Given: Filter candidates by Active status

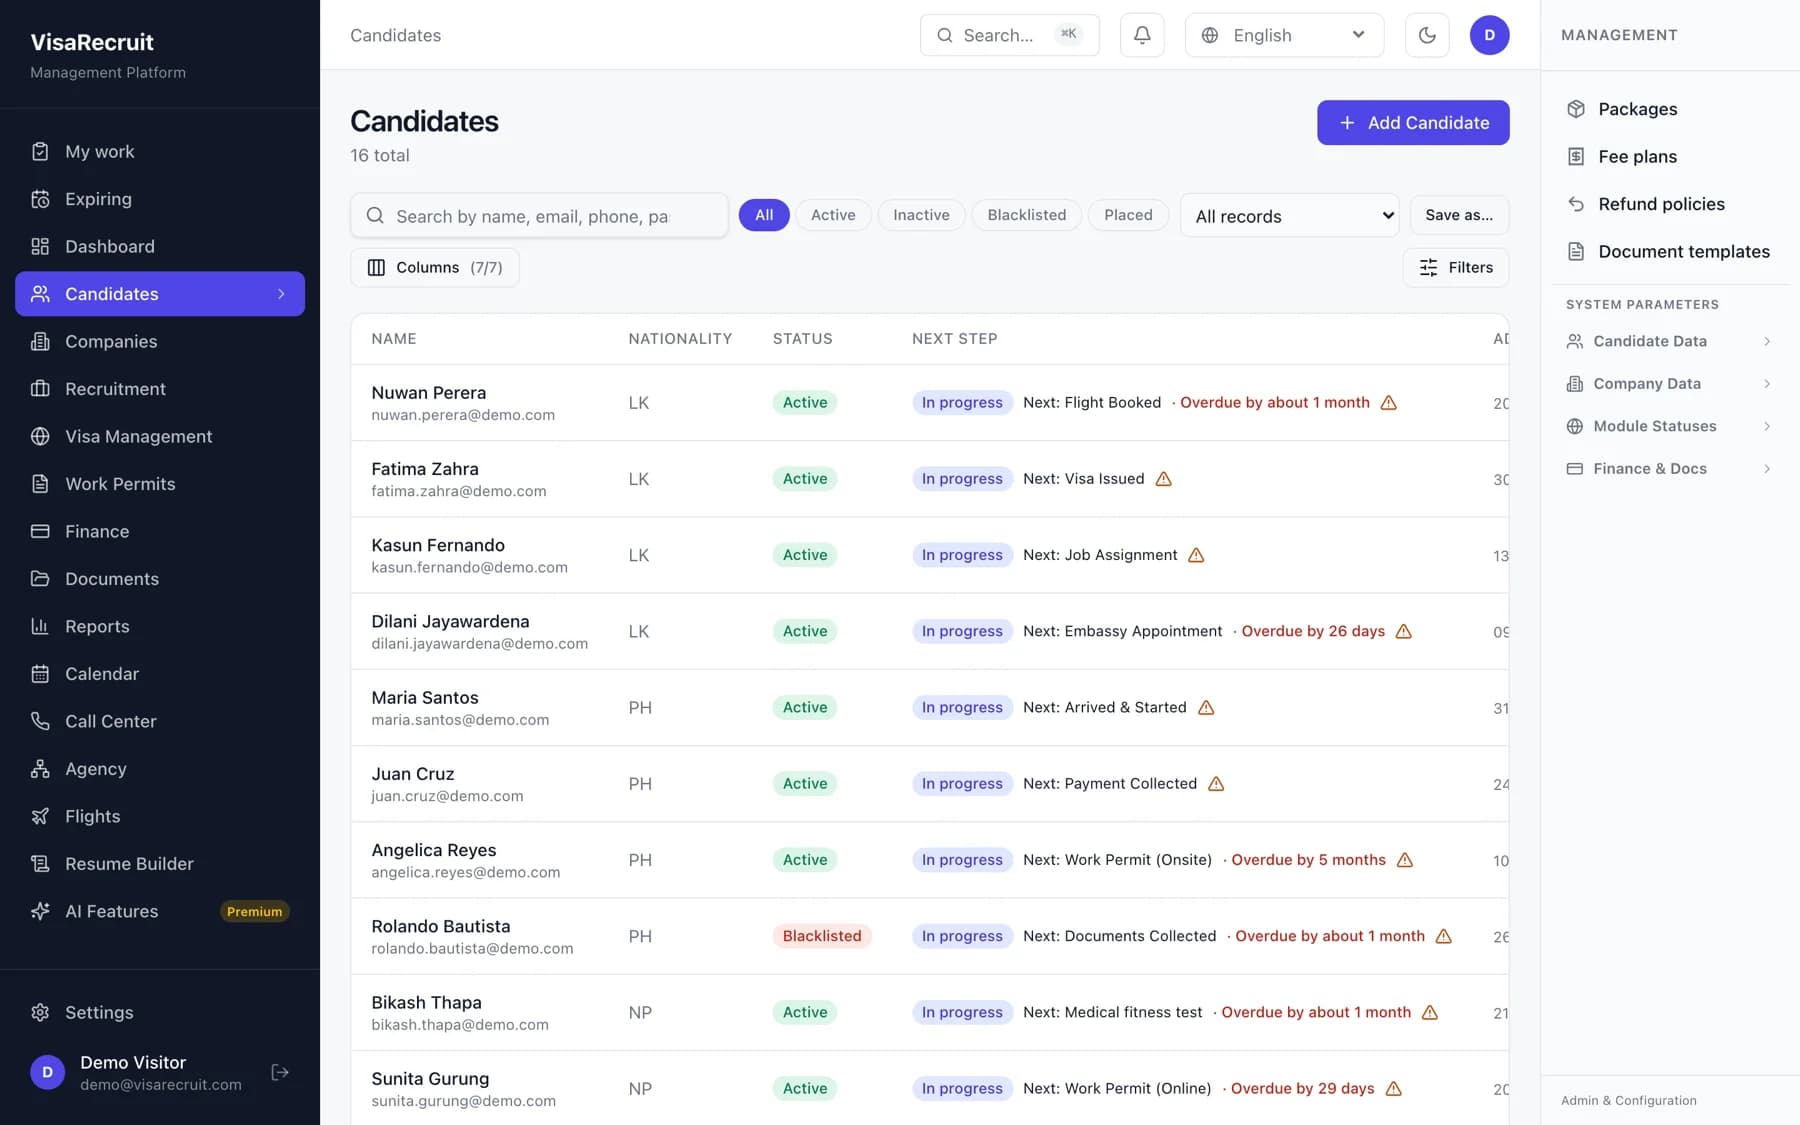Looking at the screenshot, I should [833, 215].
